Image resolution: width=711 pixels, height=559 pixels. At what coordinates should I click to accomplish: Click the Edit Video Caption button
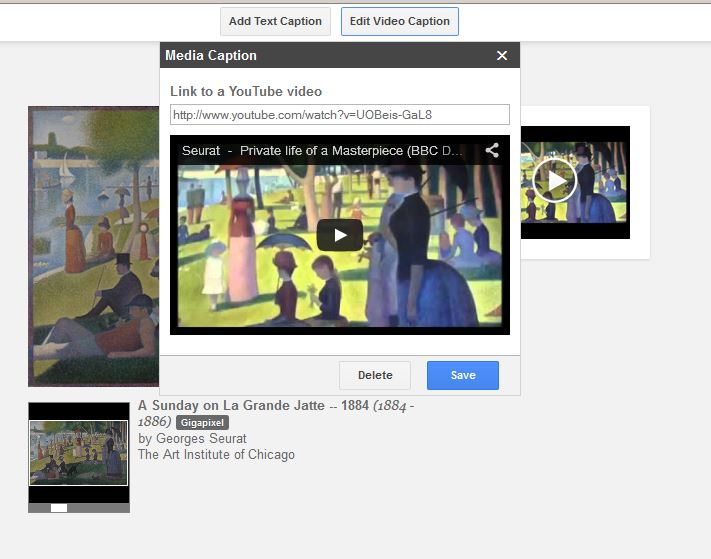point(399,21)
